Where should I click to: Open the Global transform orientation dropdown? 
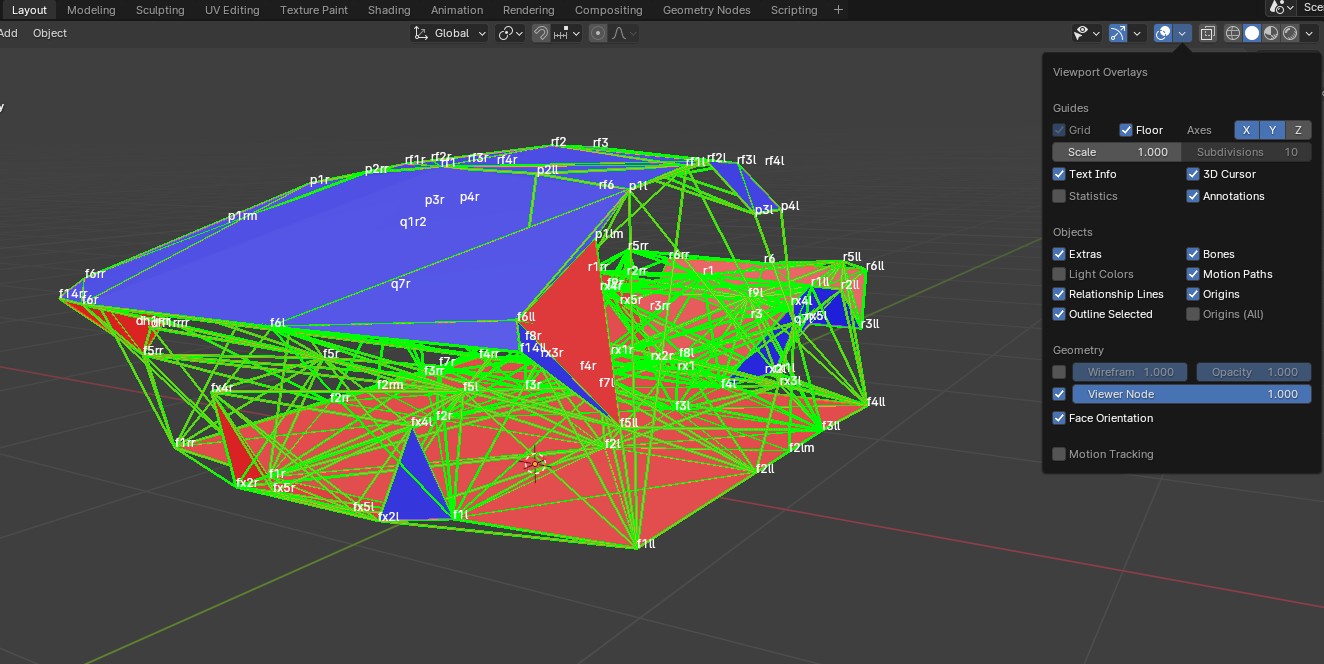pyautogui.click(x=450, y=33)
